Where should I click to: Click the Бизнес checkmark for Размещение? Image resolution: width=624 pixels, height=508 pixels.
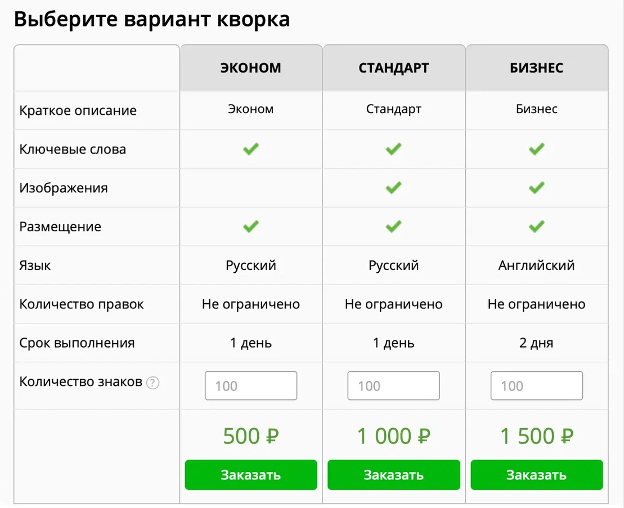(x=537, y=226)
